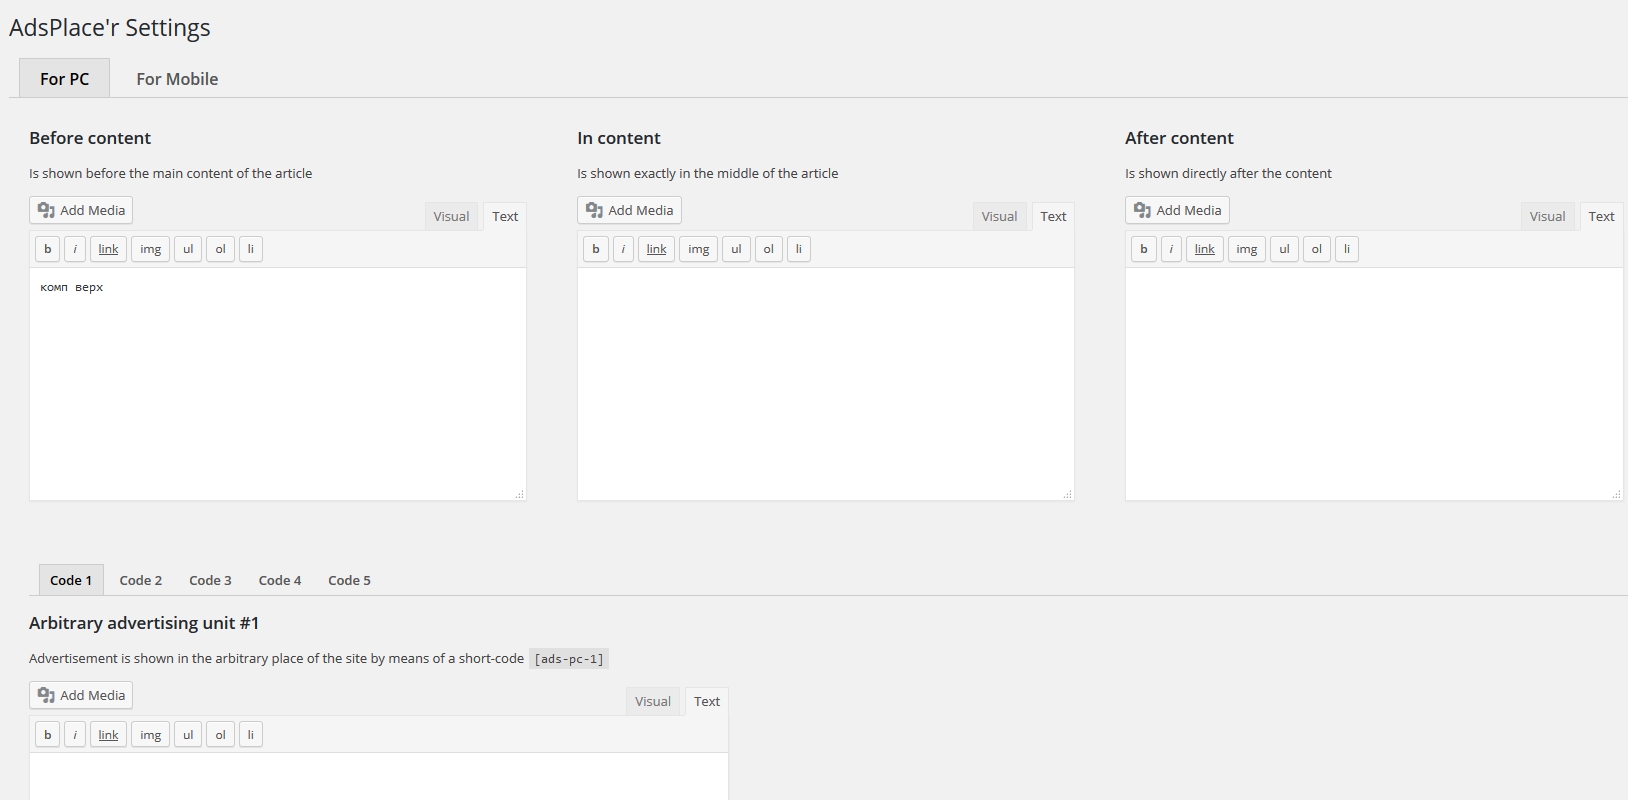Insert ol list in Arbitrary unit #1 toolbar
Screen dimensions: 1628x800
220,735
